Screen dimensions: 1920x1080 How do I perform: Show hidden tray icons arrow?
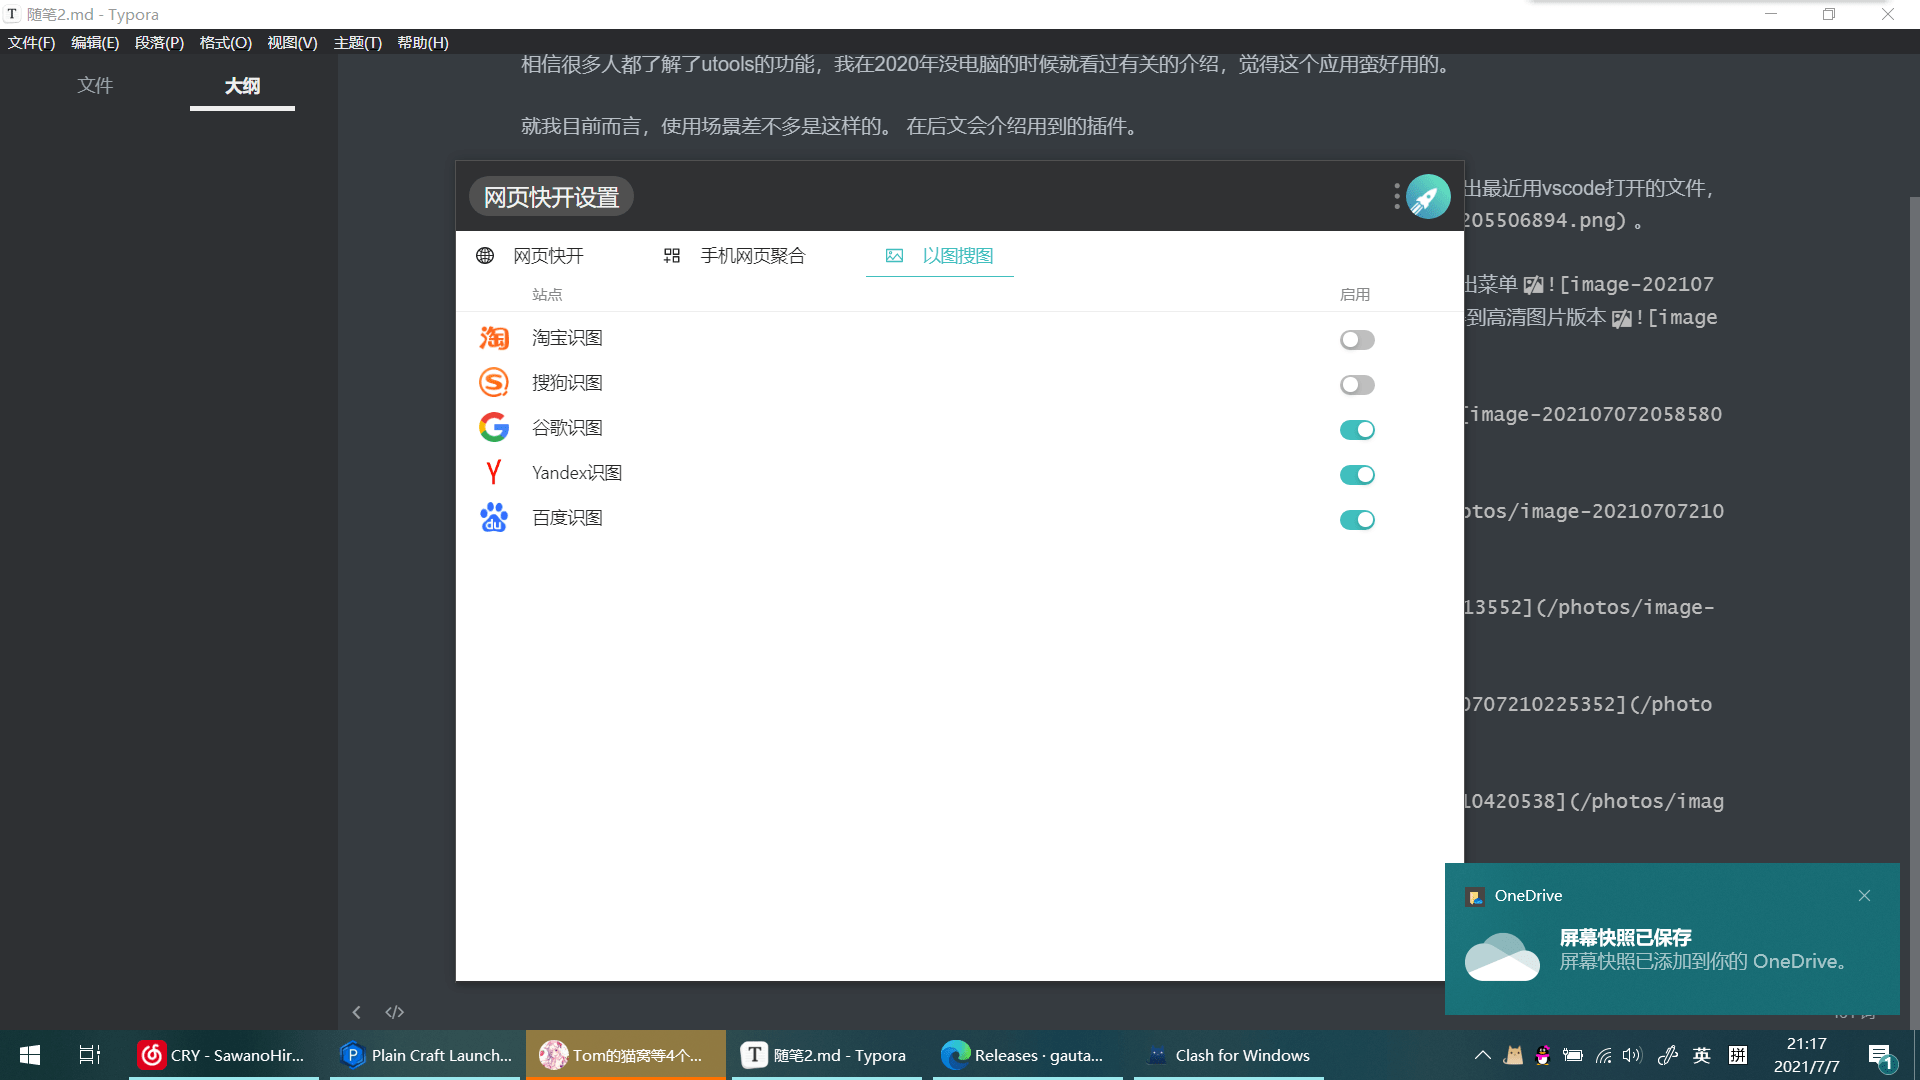click(1483, 1055)
